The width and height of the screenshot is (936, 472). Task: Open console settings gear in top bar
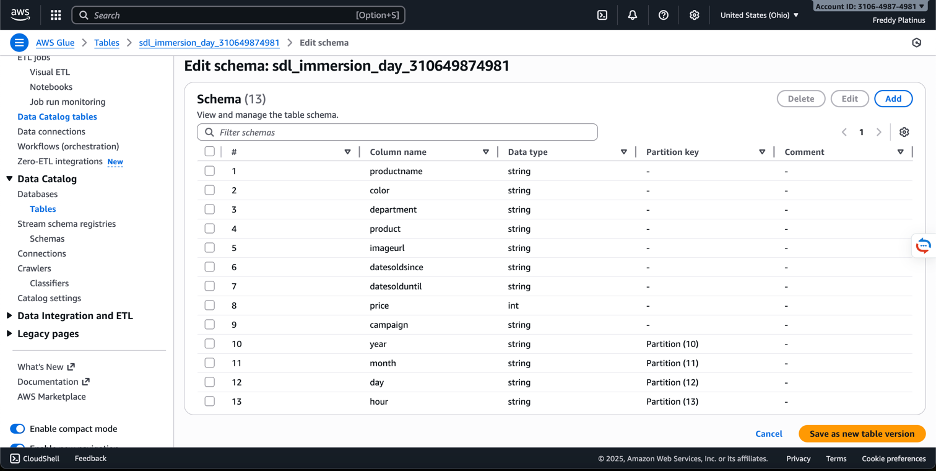pos(694,16)
